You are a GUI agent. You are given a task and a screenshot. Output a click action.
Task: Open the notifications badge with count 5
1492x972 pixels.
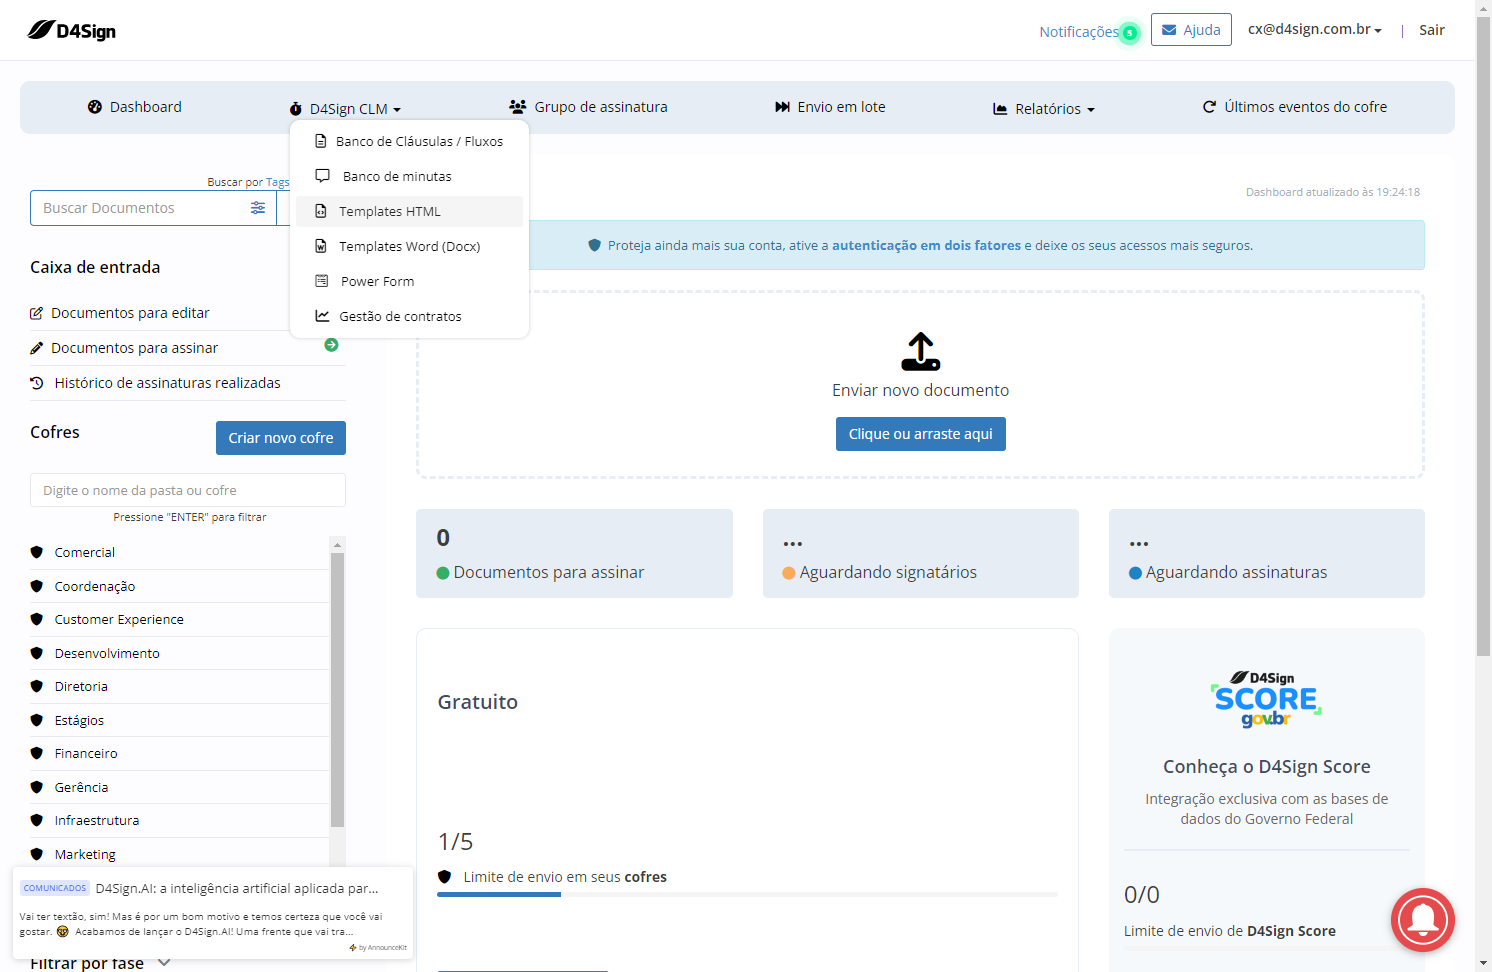1129,33
